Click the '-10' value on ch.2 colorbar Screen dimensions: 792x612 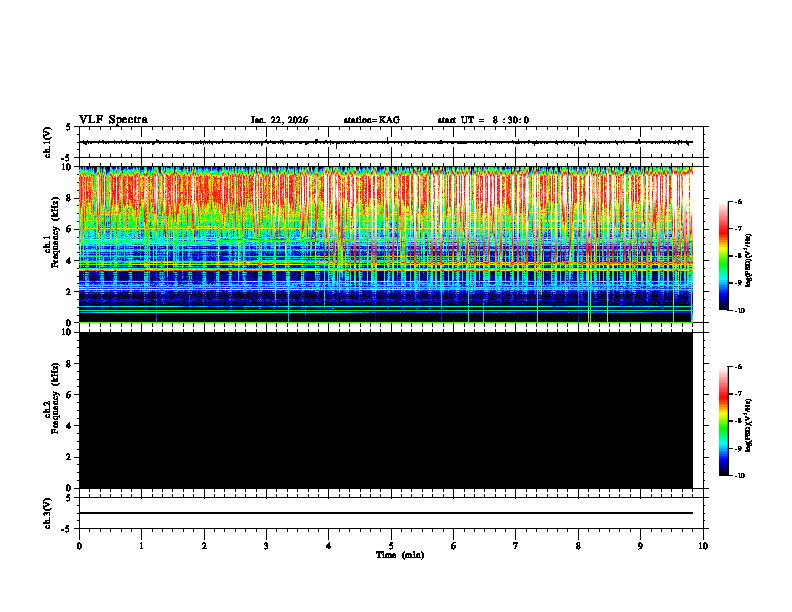739,476
